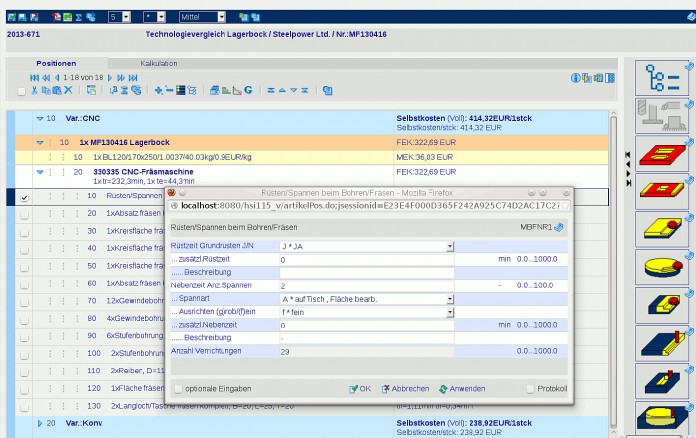696x438 pixels.
Task: Toggle the optionale Eingaben checkbox
Action: 178,389
